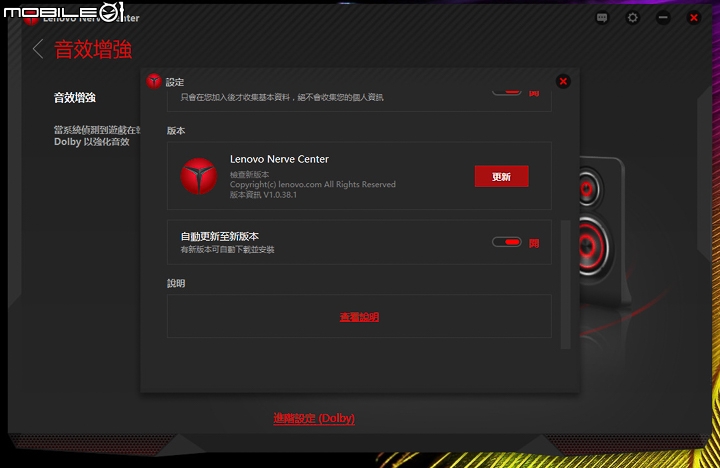Viewport: 720px width, 468px height.
Task: Open the settings gear icon
Action: [633, 18]
